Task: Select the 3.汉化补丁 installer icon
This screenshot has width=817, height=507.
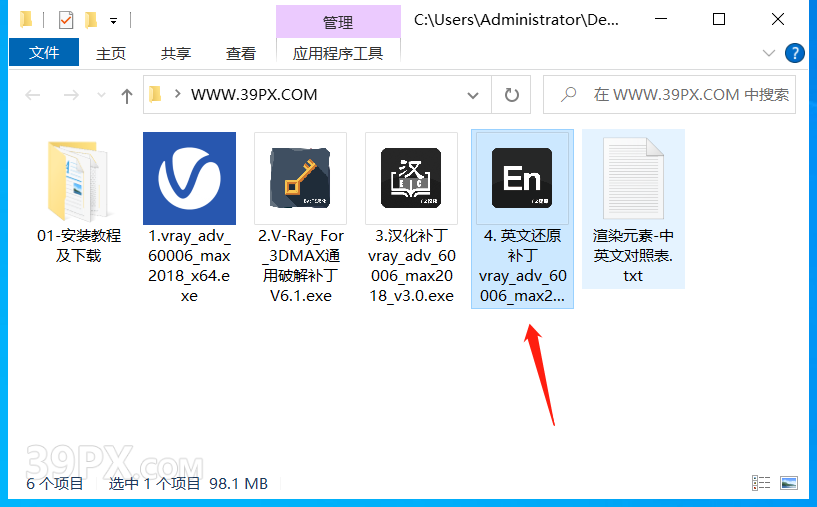Action: point(411,178)
